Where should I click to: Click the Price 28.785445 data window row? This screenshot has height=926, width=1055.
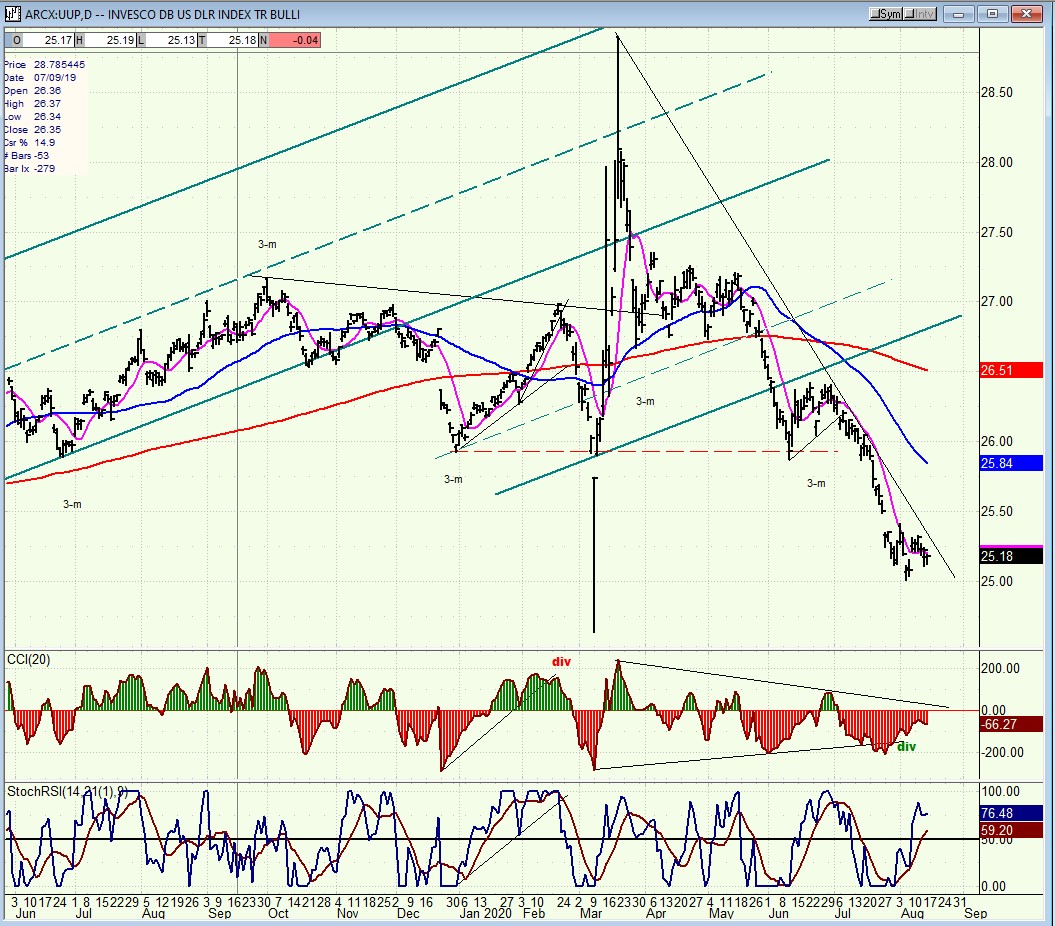(x=44, y=65)
